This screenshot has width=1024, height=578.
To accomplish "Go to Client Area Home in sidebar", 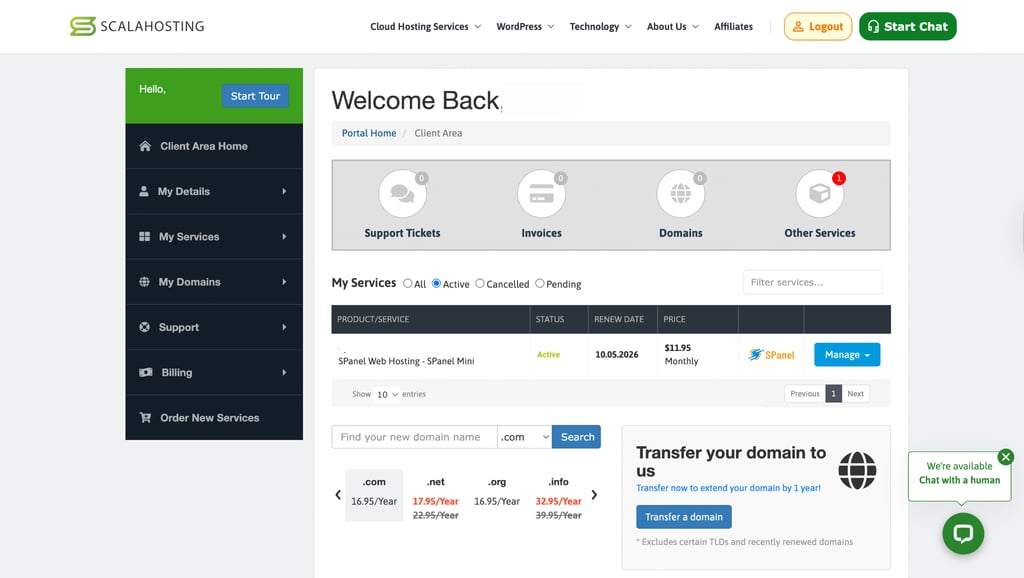I will click(x=214, y=146).
